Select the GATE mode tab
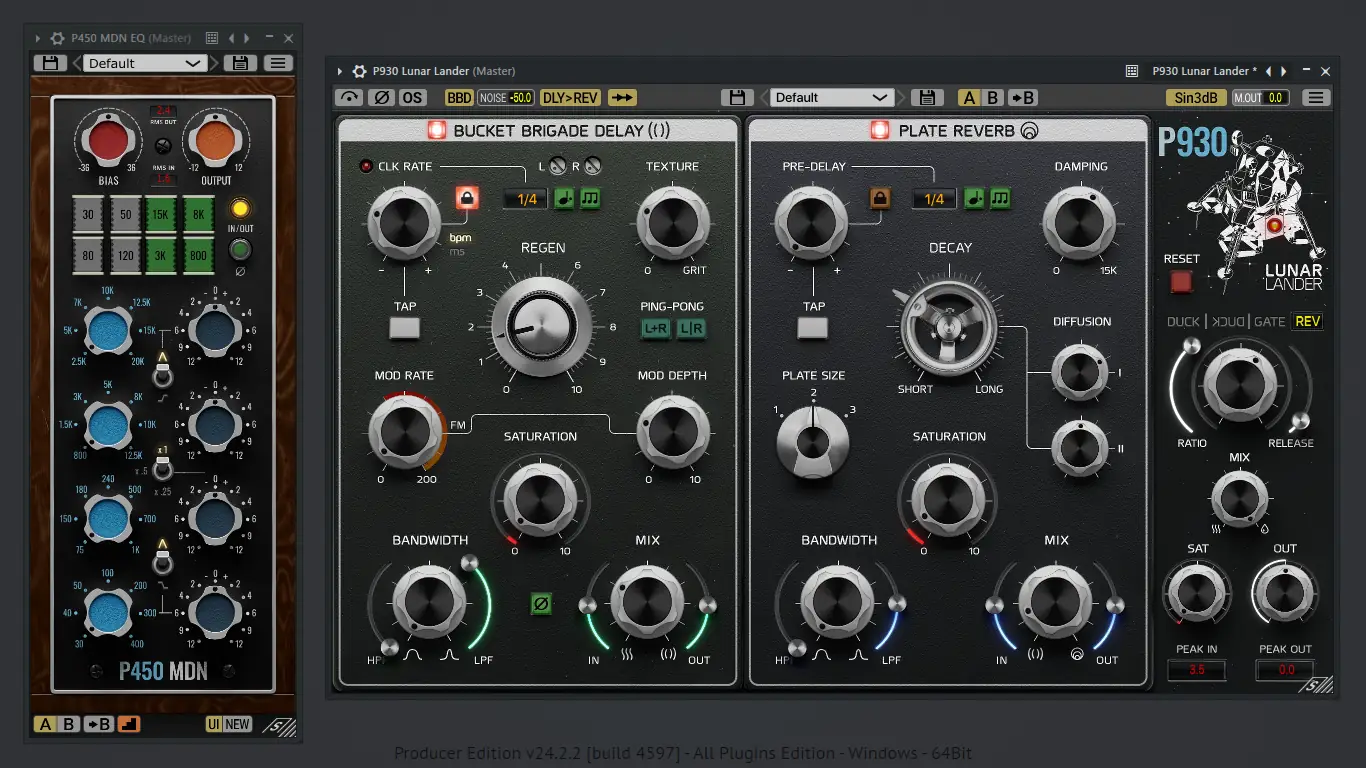Screen dimensions: 1366x768 (x=1269, y=322)
